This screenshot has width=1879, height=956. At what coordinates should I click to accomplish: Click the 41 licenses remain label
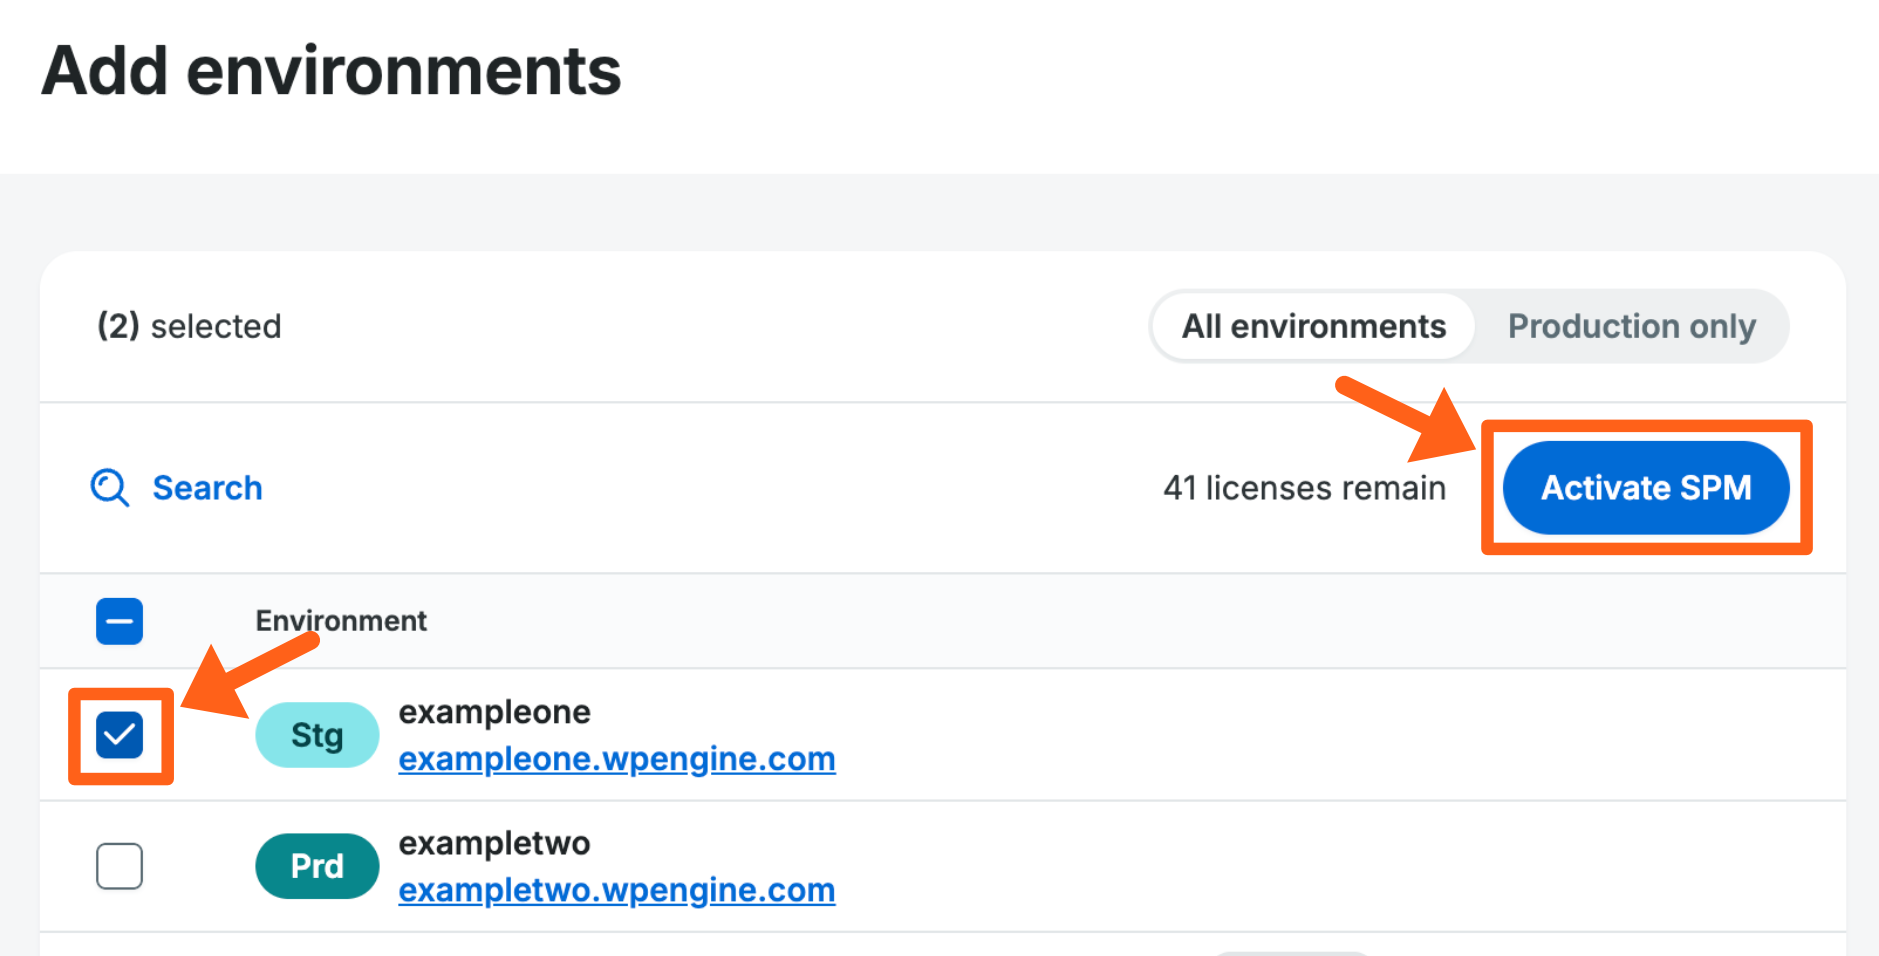click(x=1304, y=488)
